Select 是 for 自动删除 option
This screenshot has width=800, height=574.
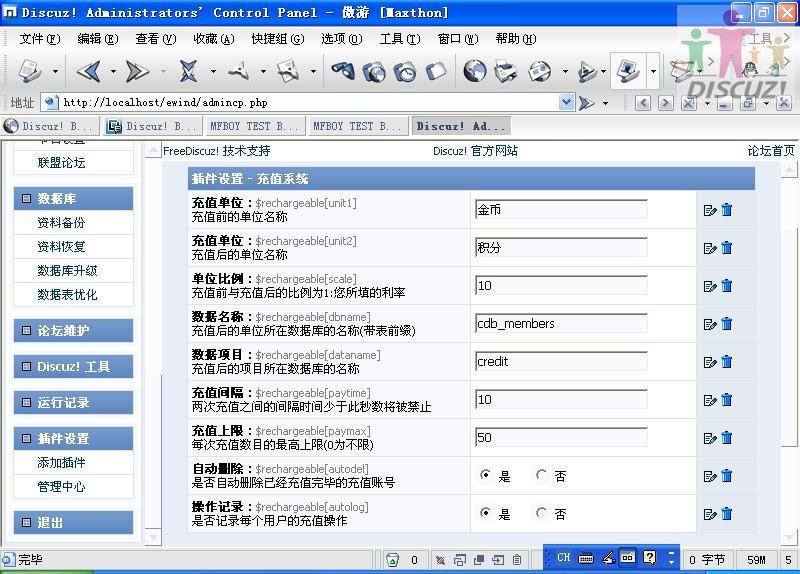[x=485, y=475]
